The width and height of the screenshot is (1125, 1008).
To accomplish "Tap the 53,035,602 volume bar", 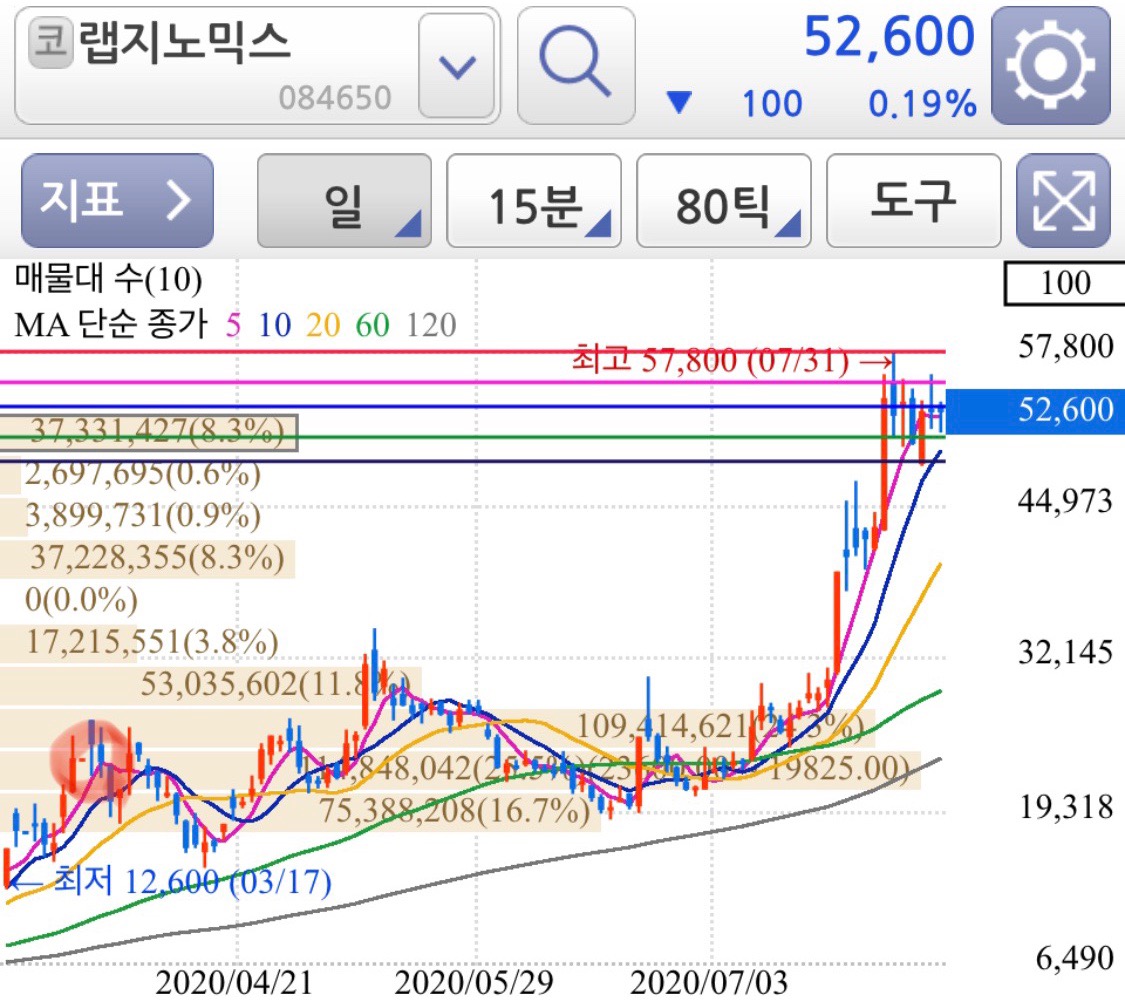I will [x=211, y=684].
